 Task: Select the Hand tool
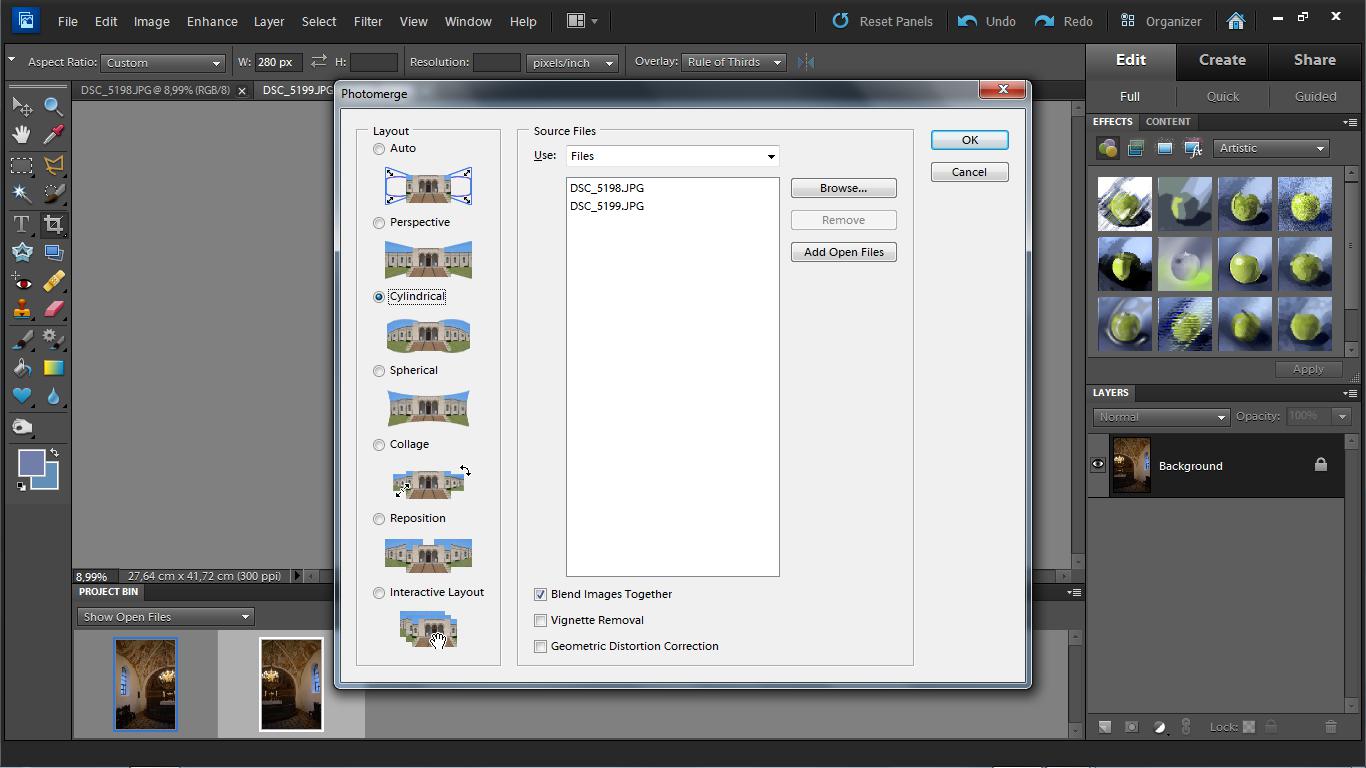point(21,134)
